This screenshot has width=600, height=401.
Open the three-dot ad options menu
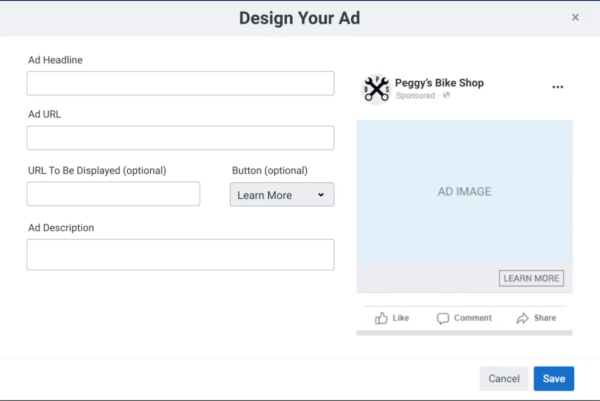pyautogui.click(x=558, y=87)
